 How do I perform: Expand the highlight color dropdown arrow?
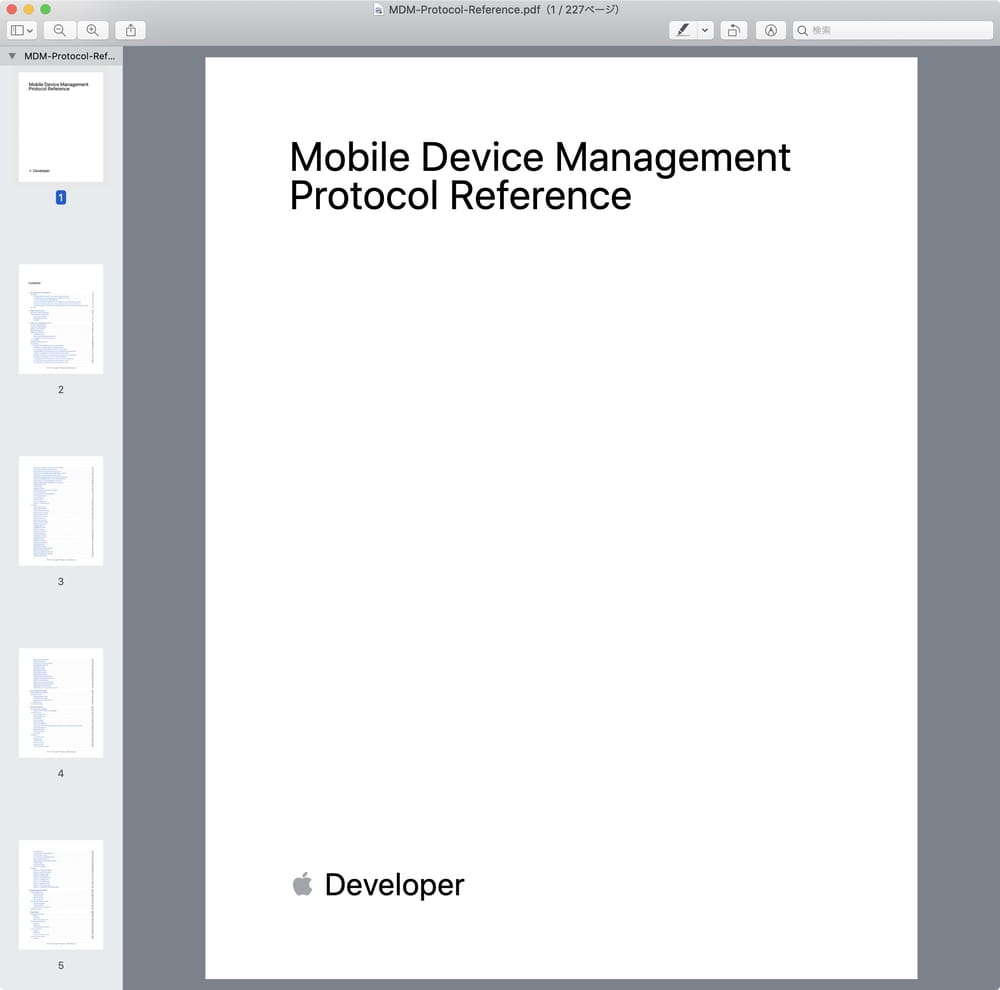pos(705,30)
